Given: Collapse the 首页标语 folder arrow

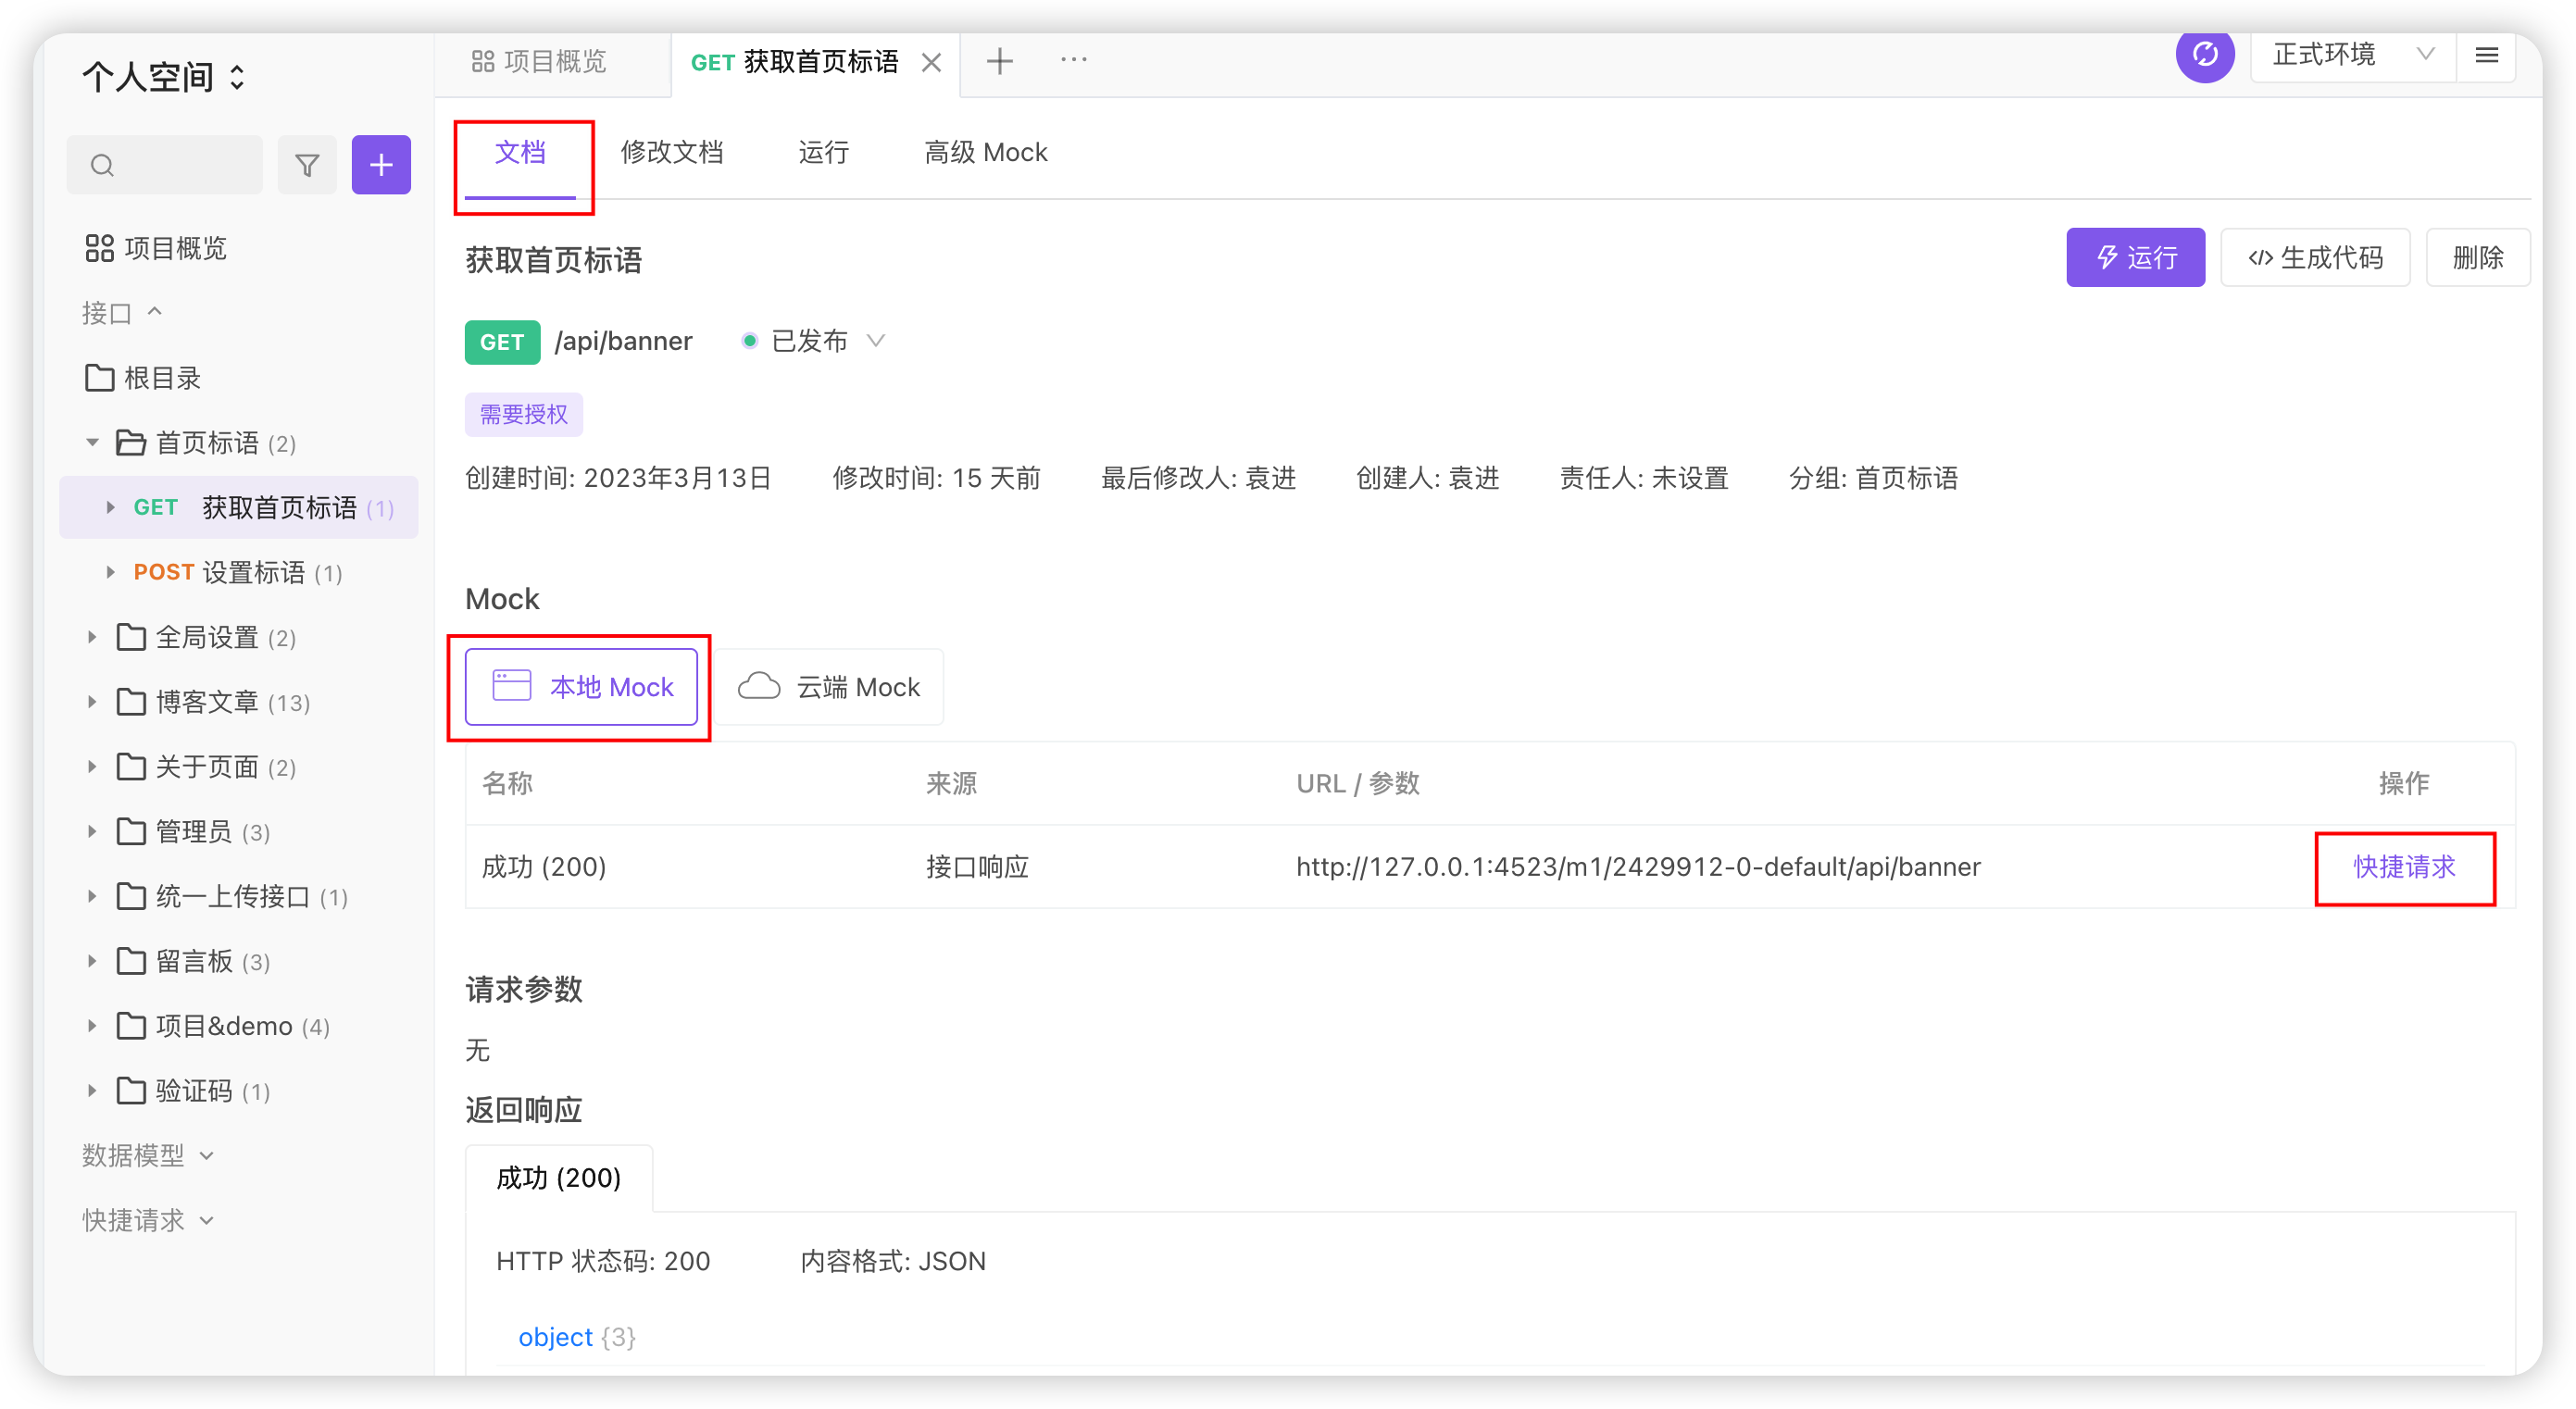Looking at the screenshot, I should pos(92,442).
